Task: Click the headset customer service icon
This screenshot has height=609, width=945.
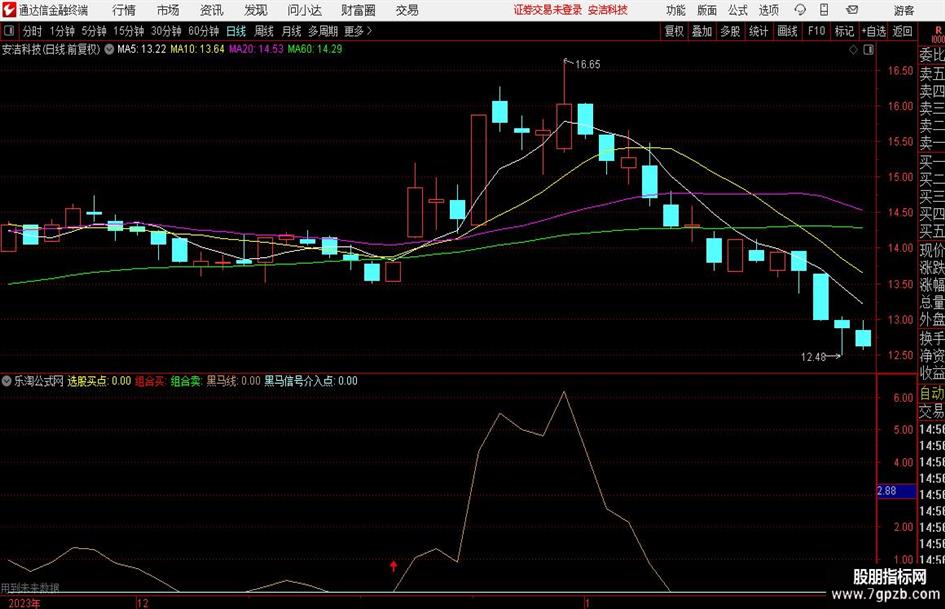Action: [x=800, y=10]
